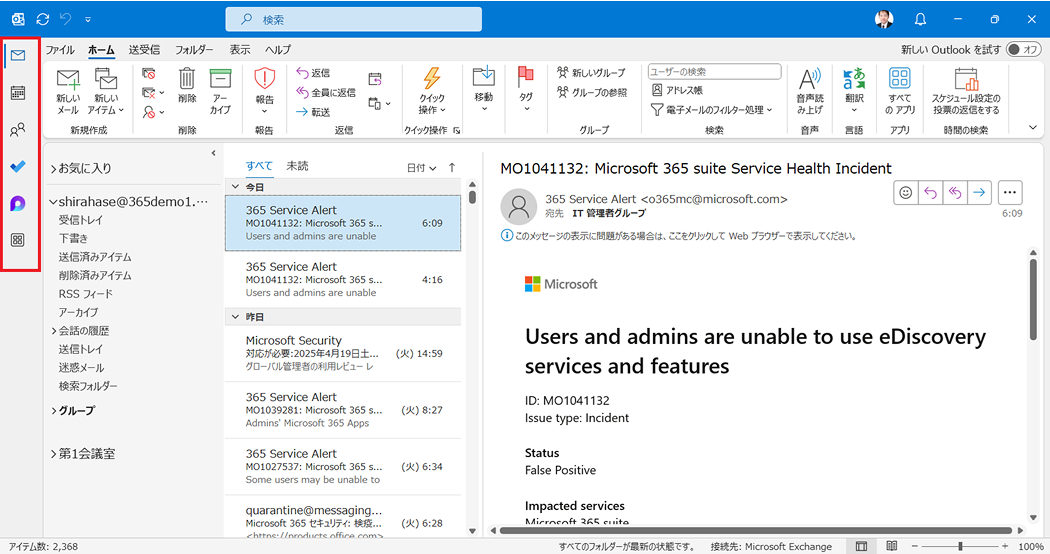This screenshot has height=554, width=1050.
Task: Expand the Favorites folder group
Action: coord(81,169)
